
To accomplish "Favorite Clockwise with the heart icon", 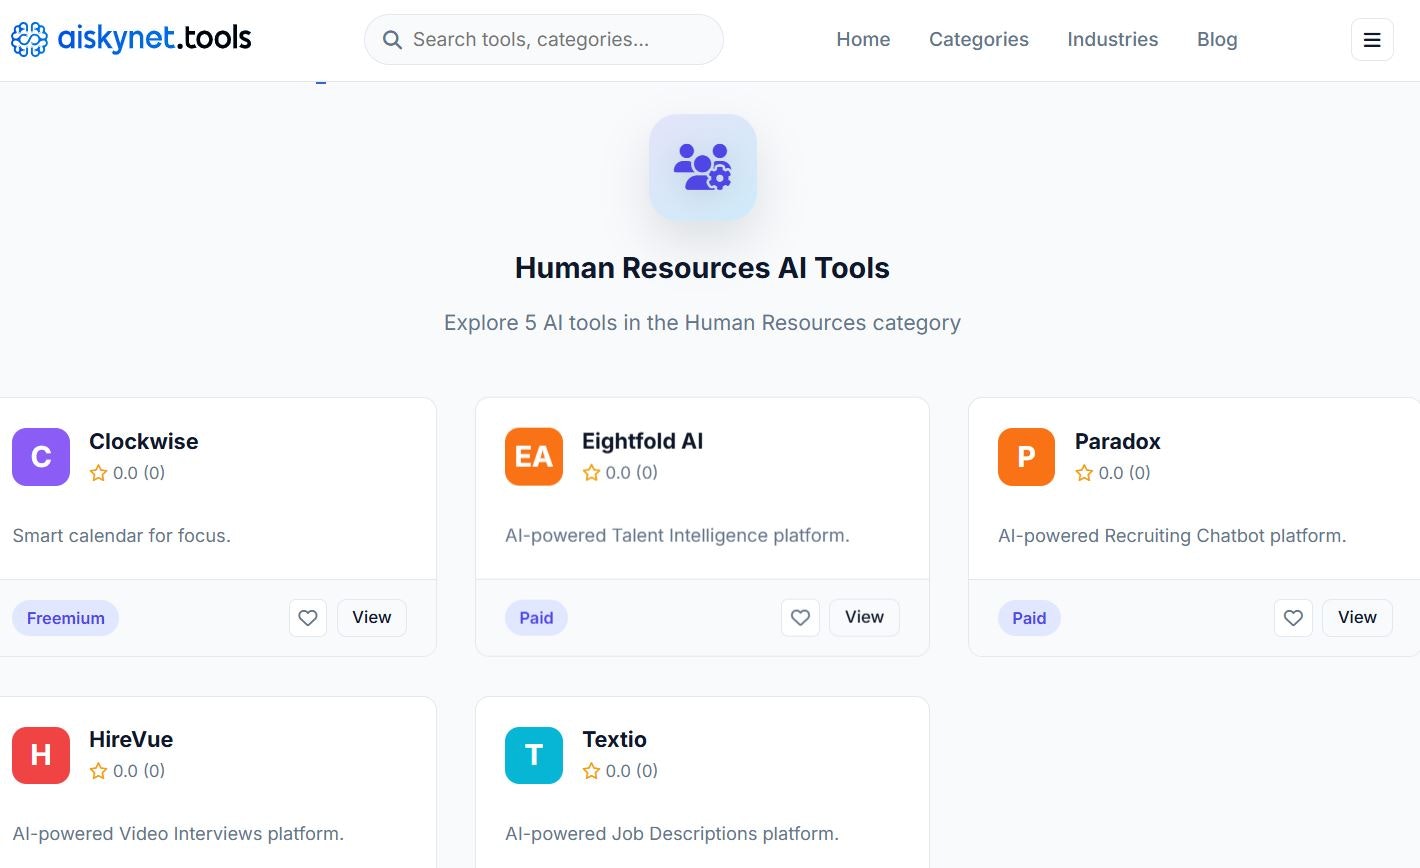I will (308, 618).
